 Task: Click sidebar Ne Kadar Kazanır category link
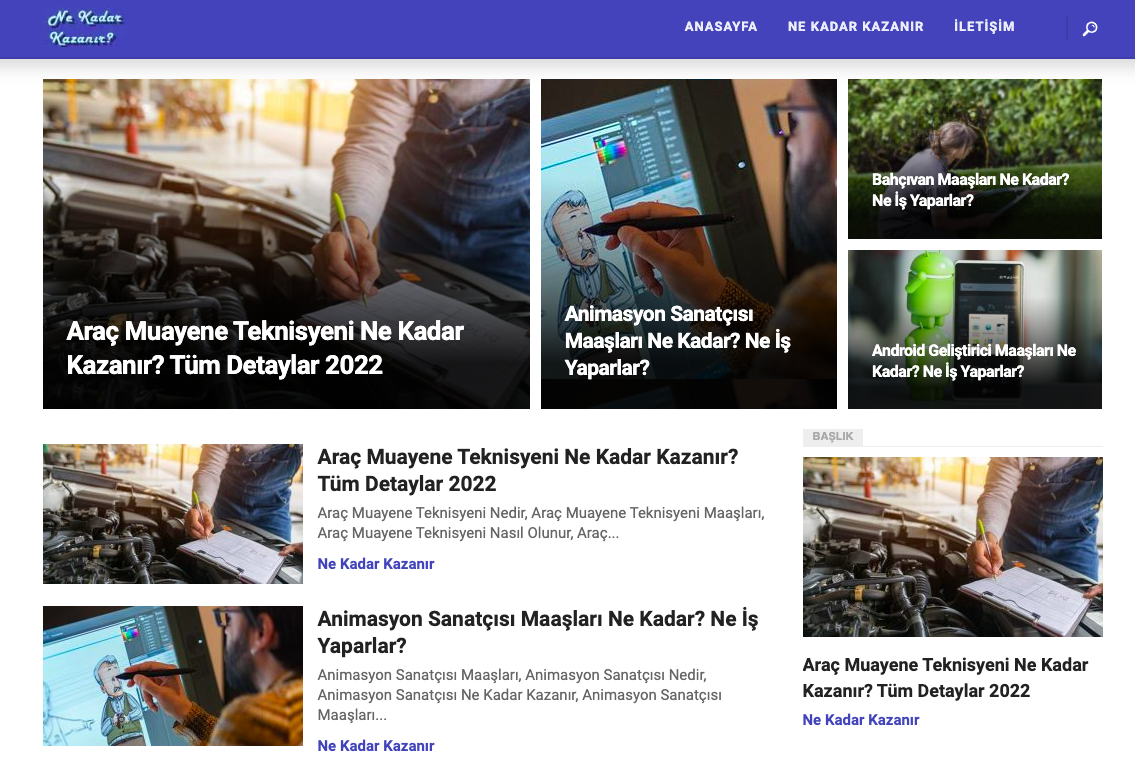(861, 720)
